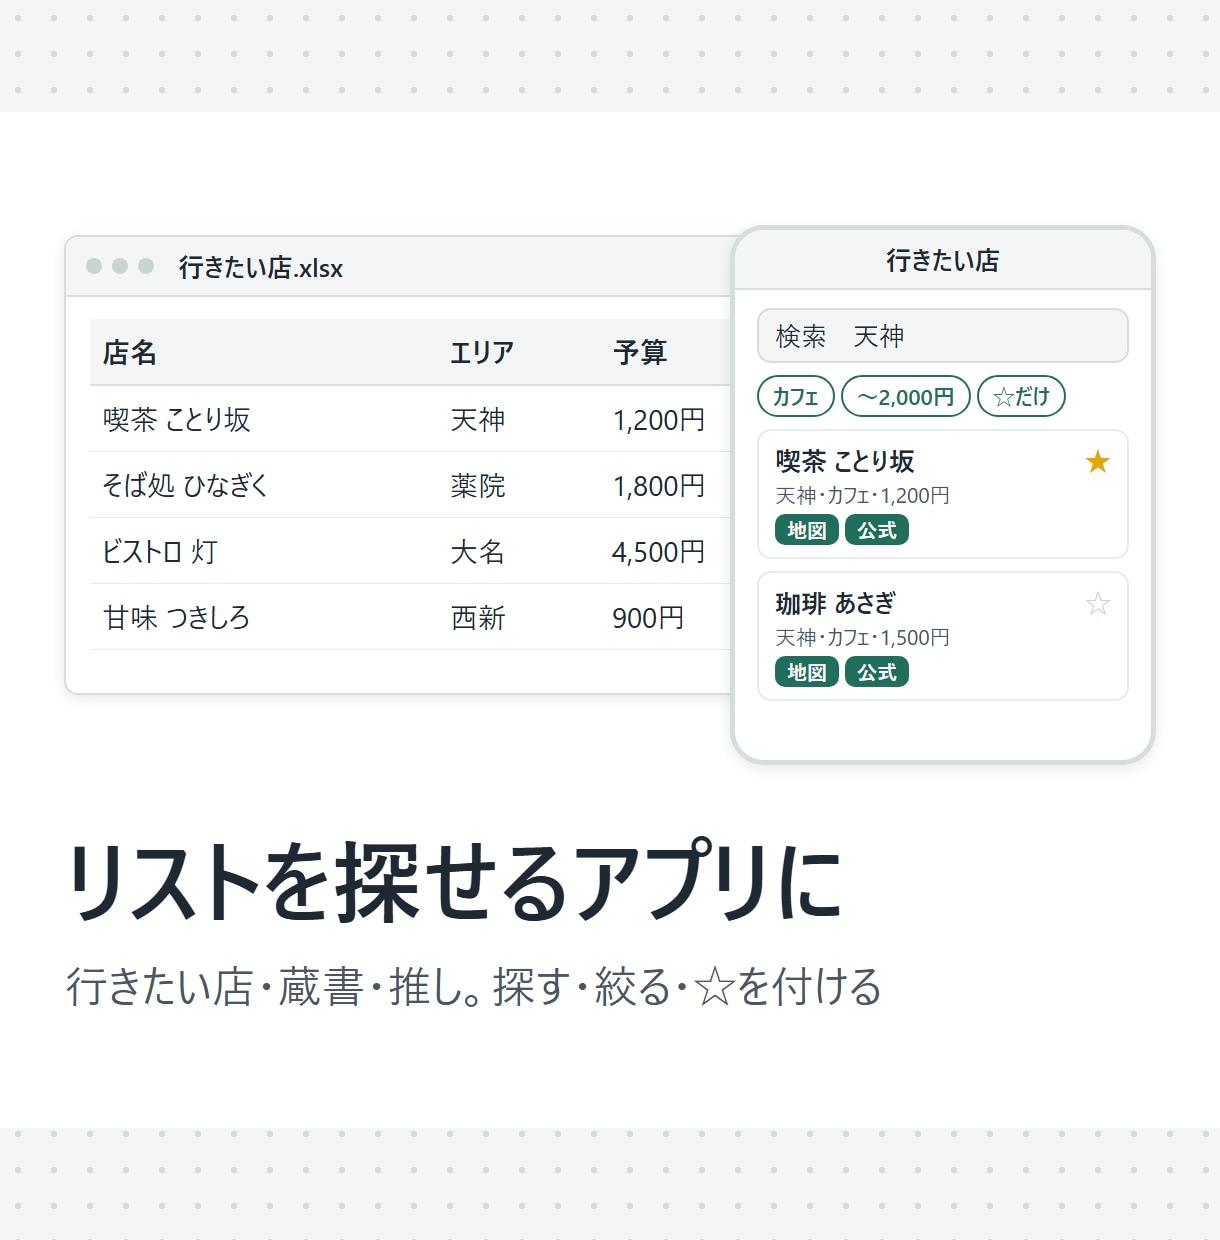Click the 4,500円 budget cell
The width and height of the screenshot is (1220, 1240).
659,551
